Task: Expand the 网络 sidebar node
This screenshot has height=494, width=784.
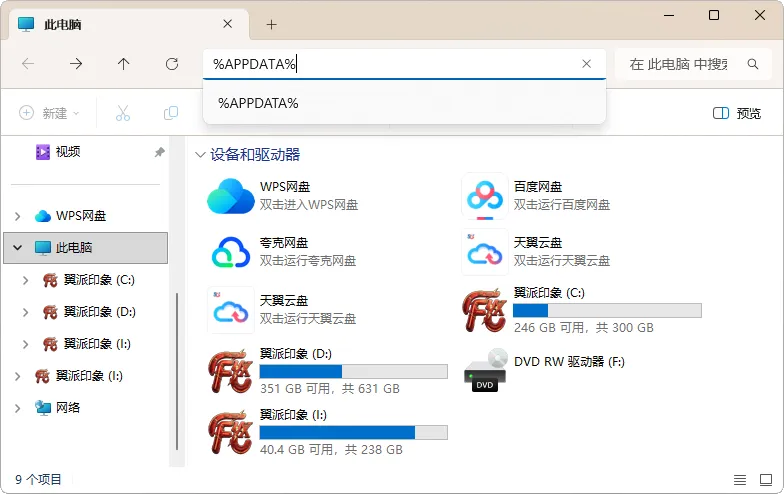Action: tap(18, 408)
